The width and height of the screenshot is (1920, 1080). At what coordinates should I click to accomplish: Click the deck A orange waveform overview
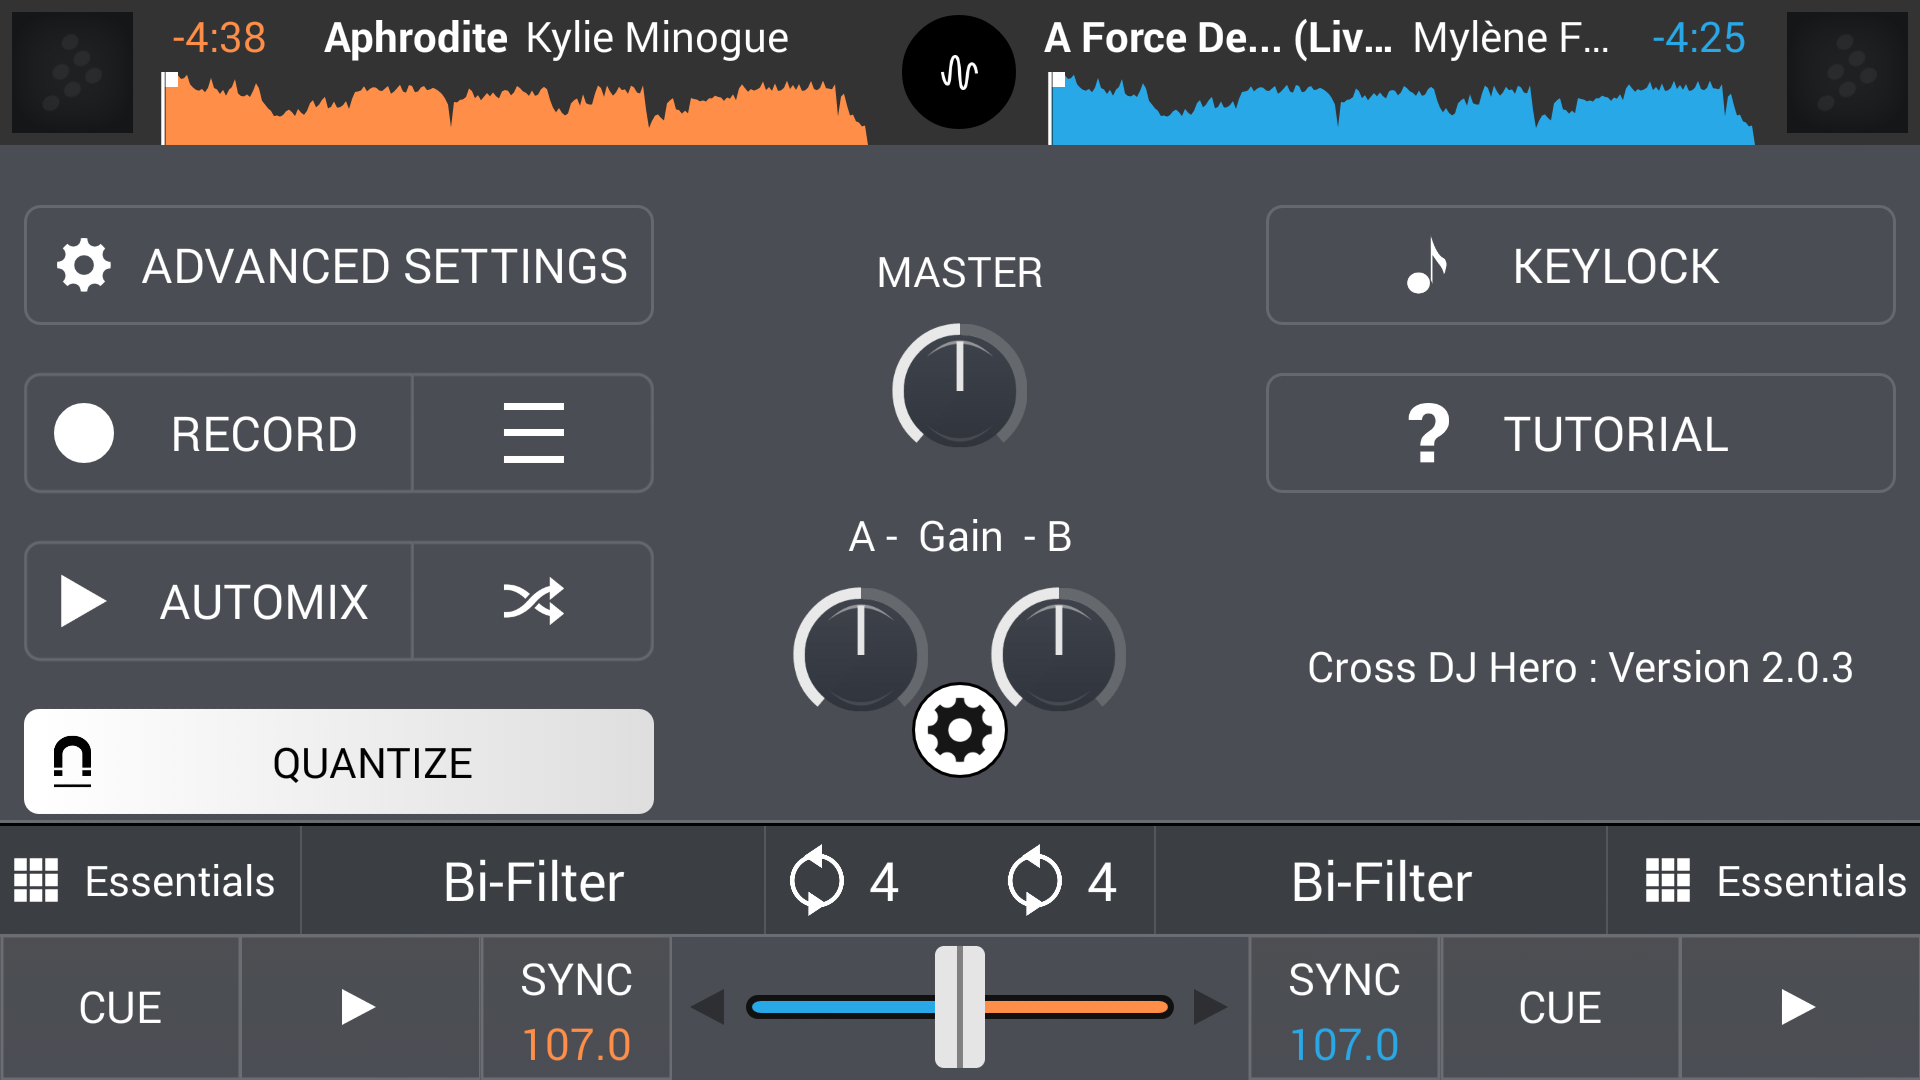pyautogui.click(x=515, y=112)
